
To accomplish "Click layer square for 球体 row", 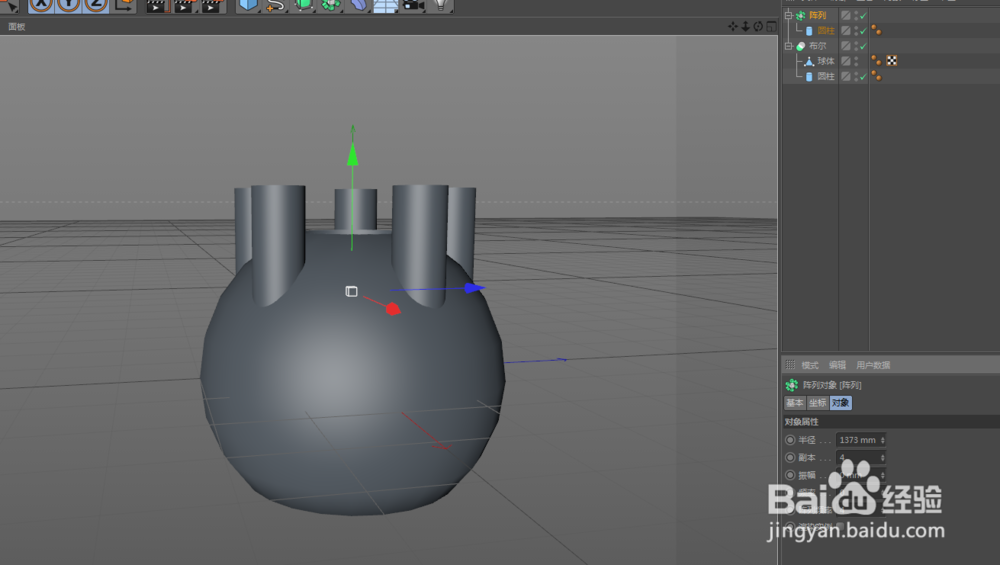I will tap(846, 61).
